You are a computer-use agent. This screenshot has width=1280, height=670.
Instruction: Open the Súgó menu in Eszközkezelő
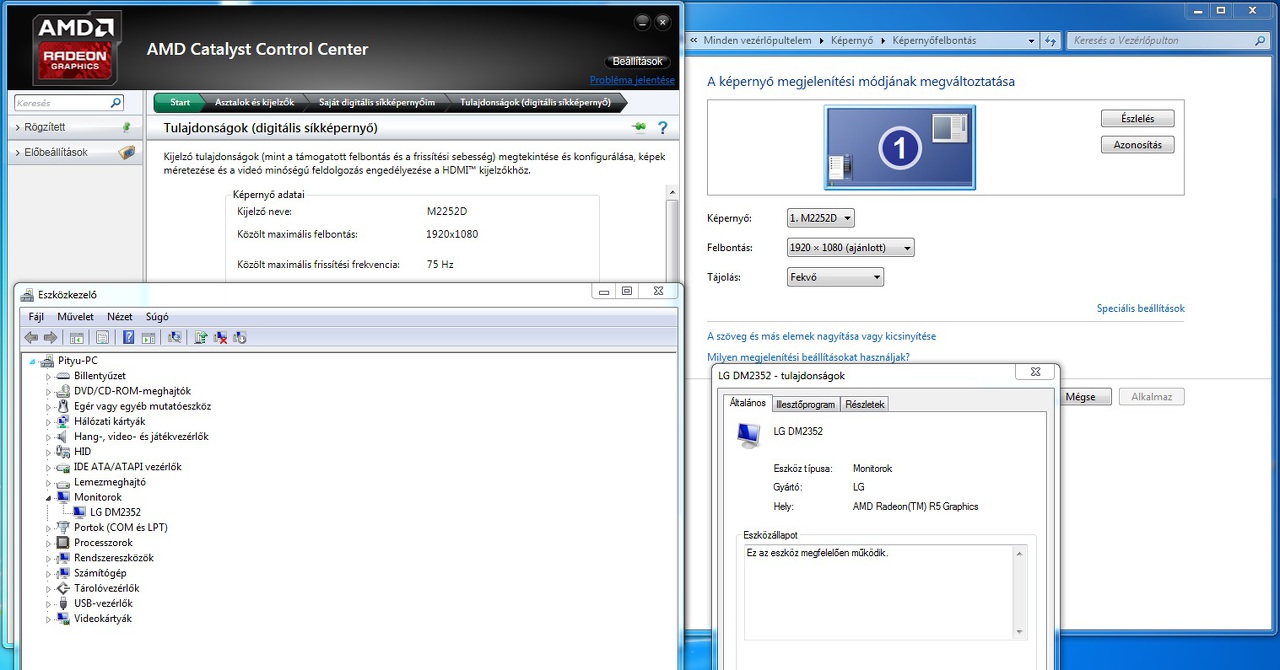tap(157, 317)
